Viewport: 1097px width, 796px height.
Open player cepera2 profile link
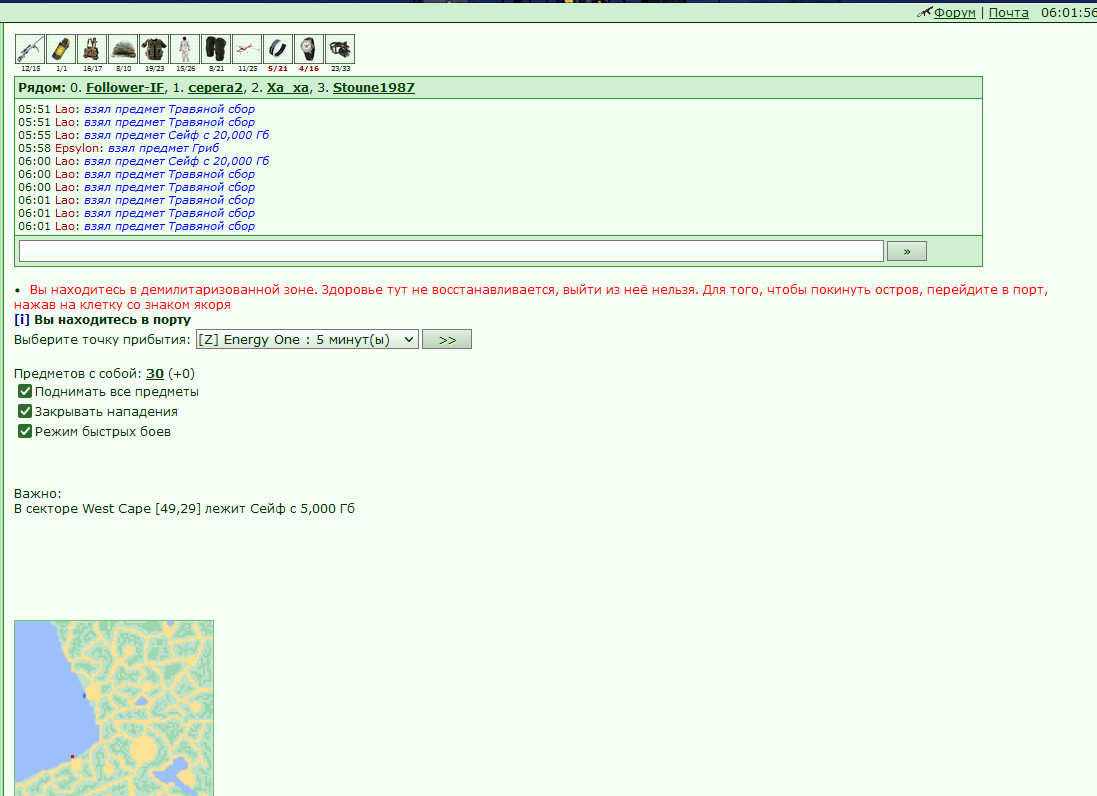215,87
